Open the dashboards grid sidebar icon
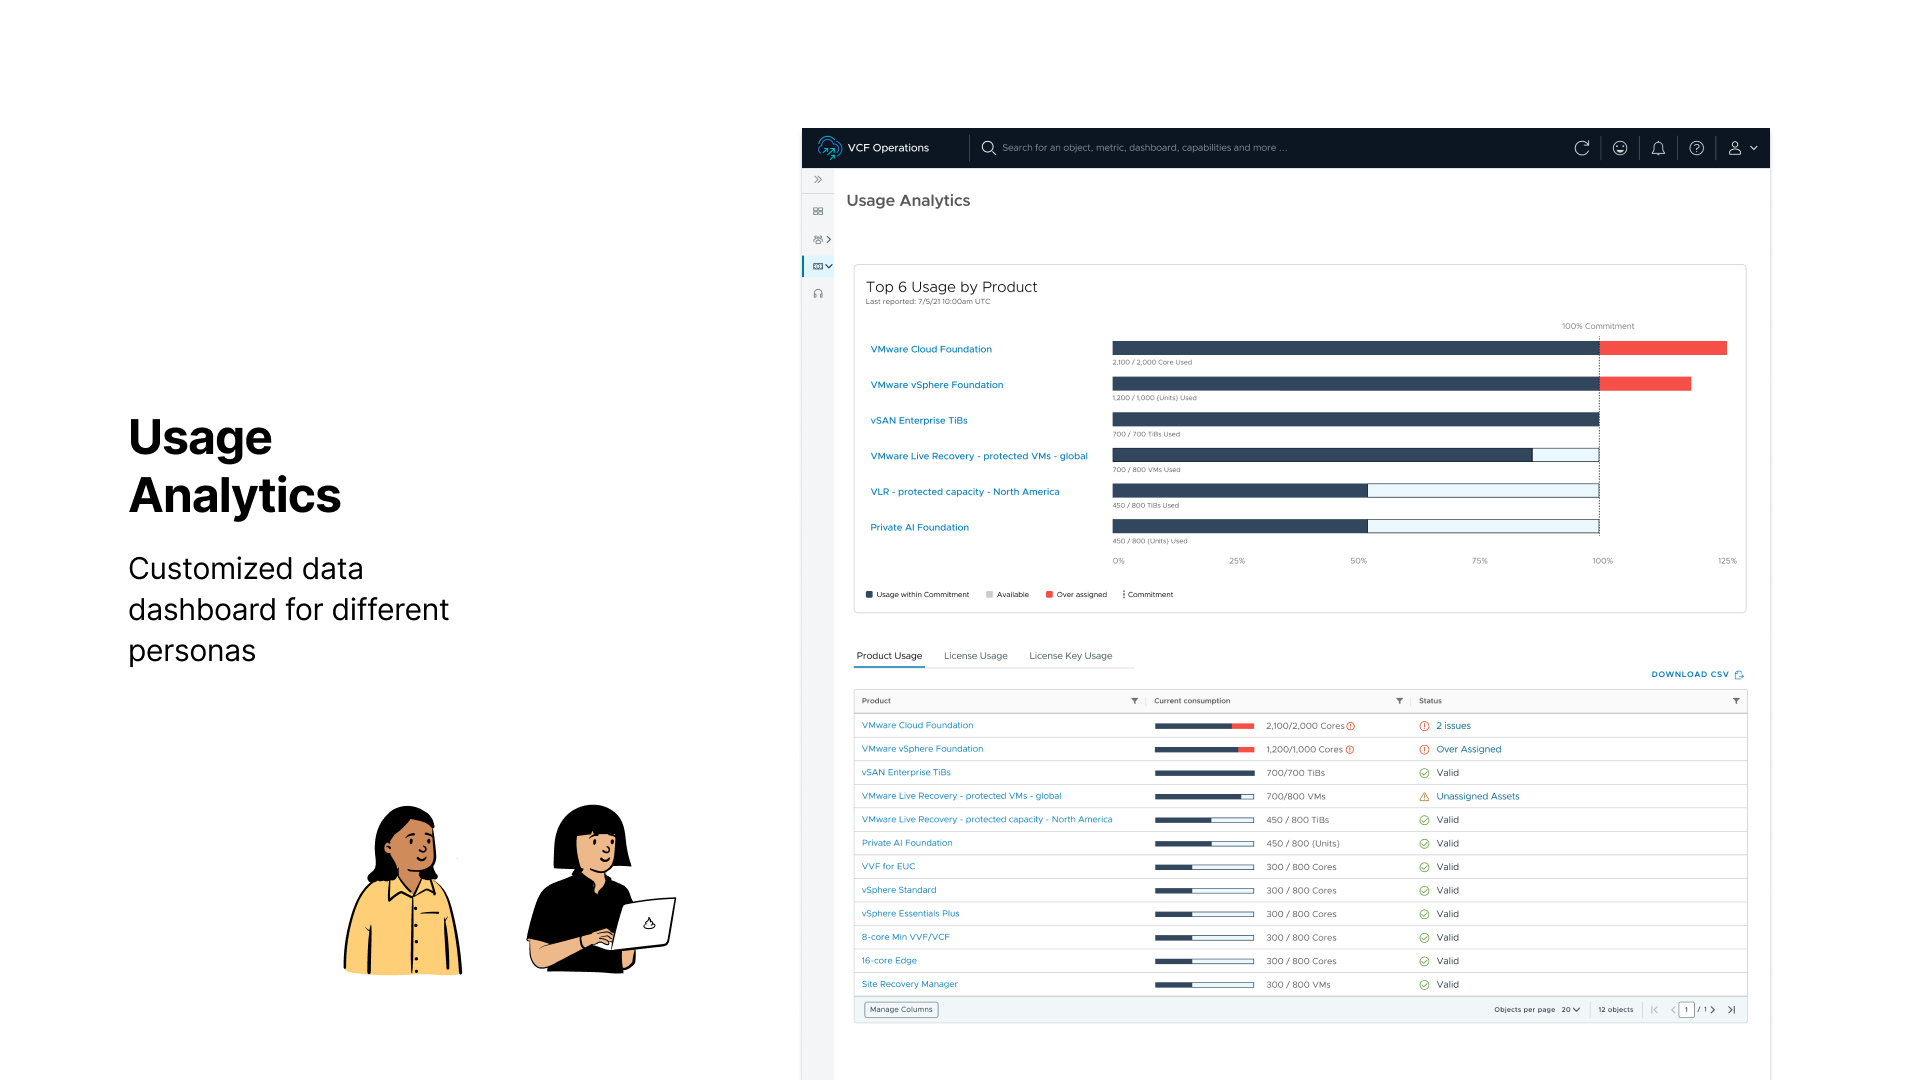Image resolution: width=1920 pixels, height=1080 pixels. coord(818,211)
